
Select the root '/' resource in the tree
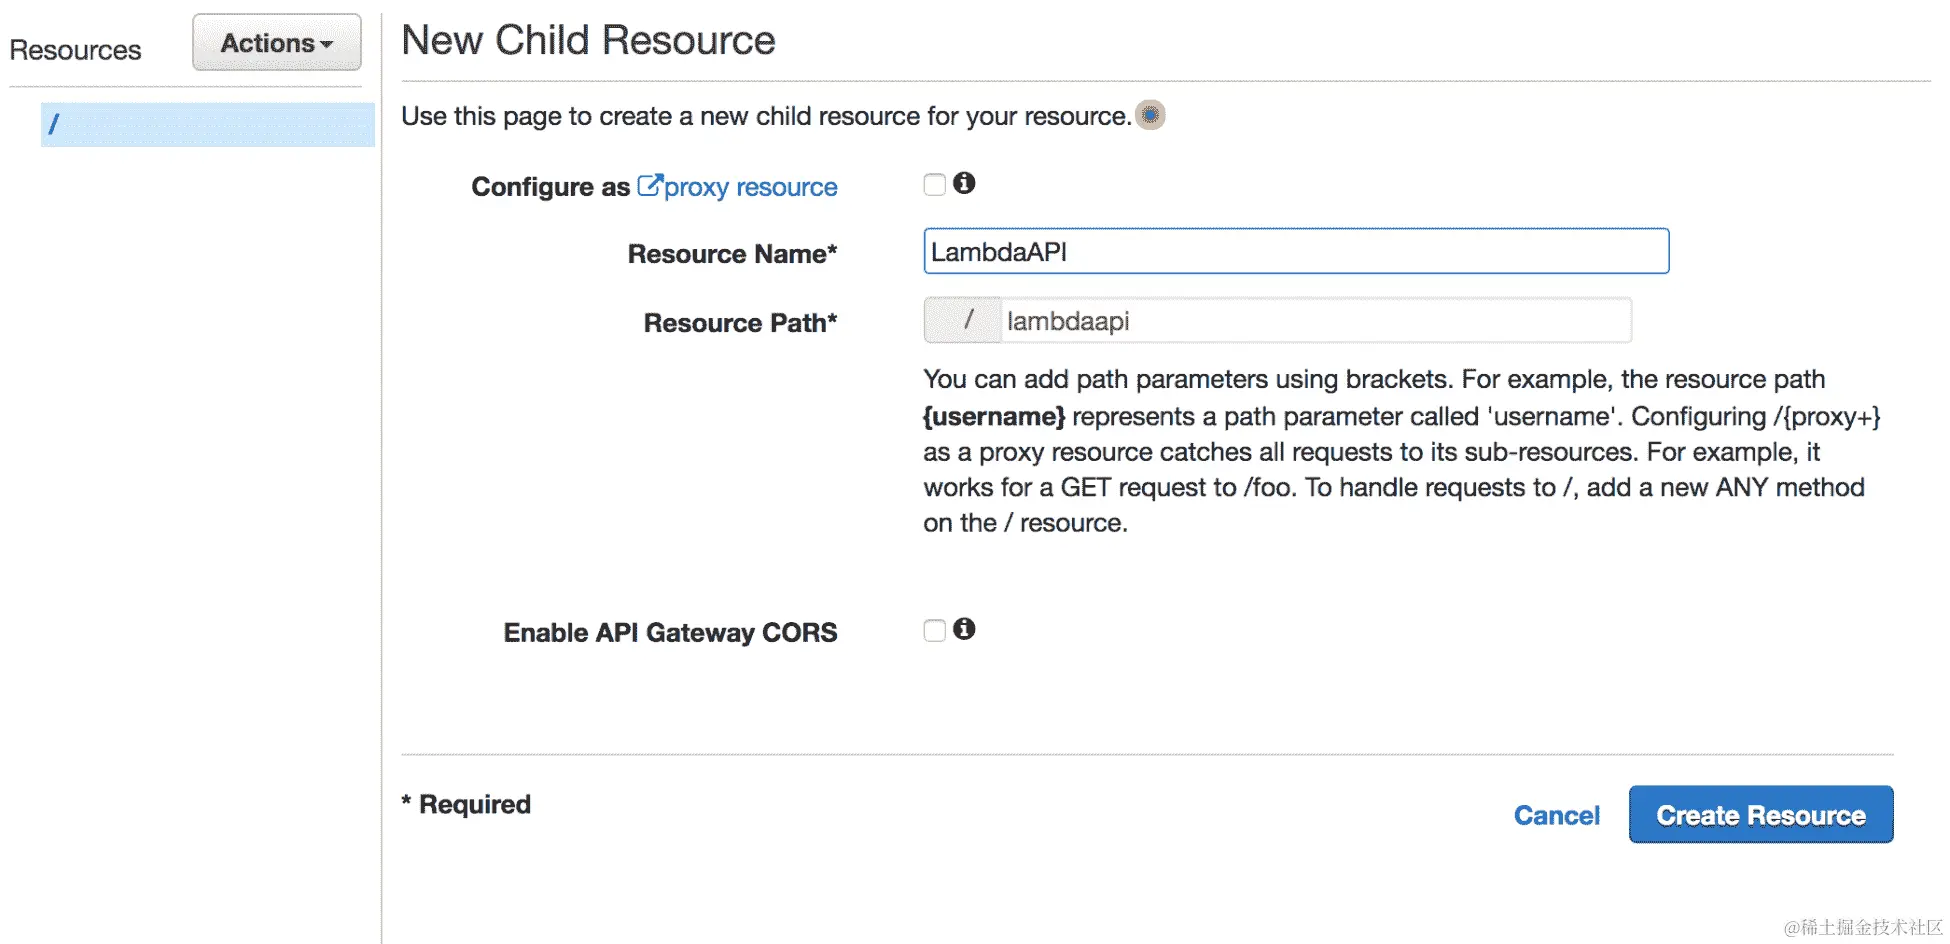point(207,125)
